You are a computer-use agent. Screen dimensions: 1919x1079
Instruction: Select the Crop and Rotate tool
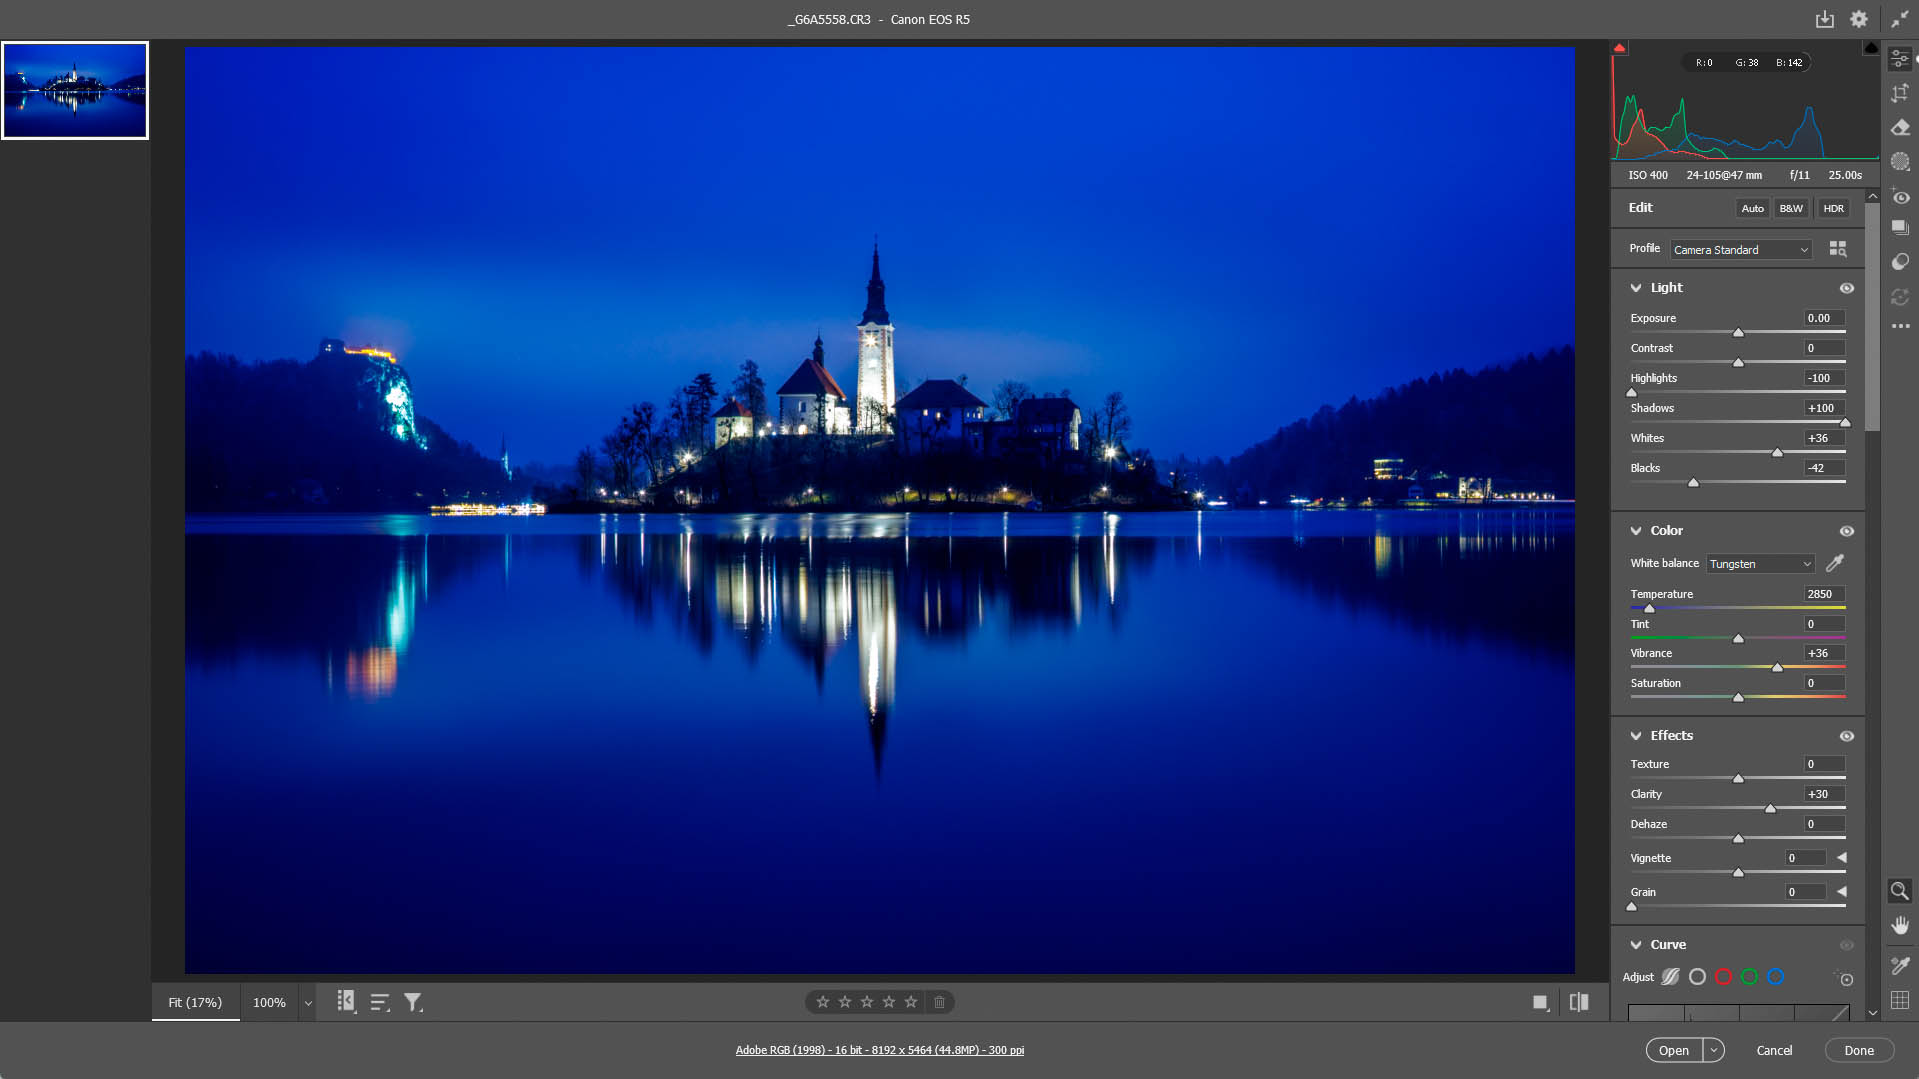point(1900,93)
